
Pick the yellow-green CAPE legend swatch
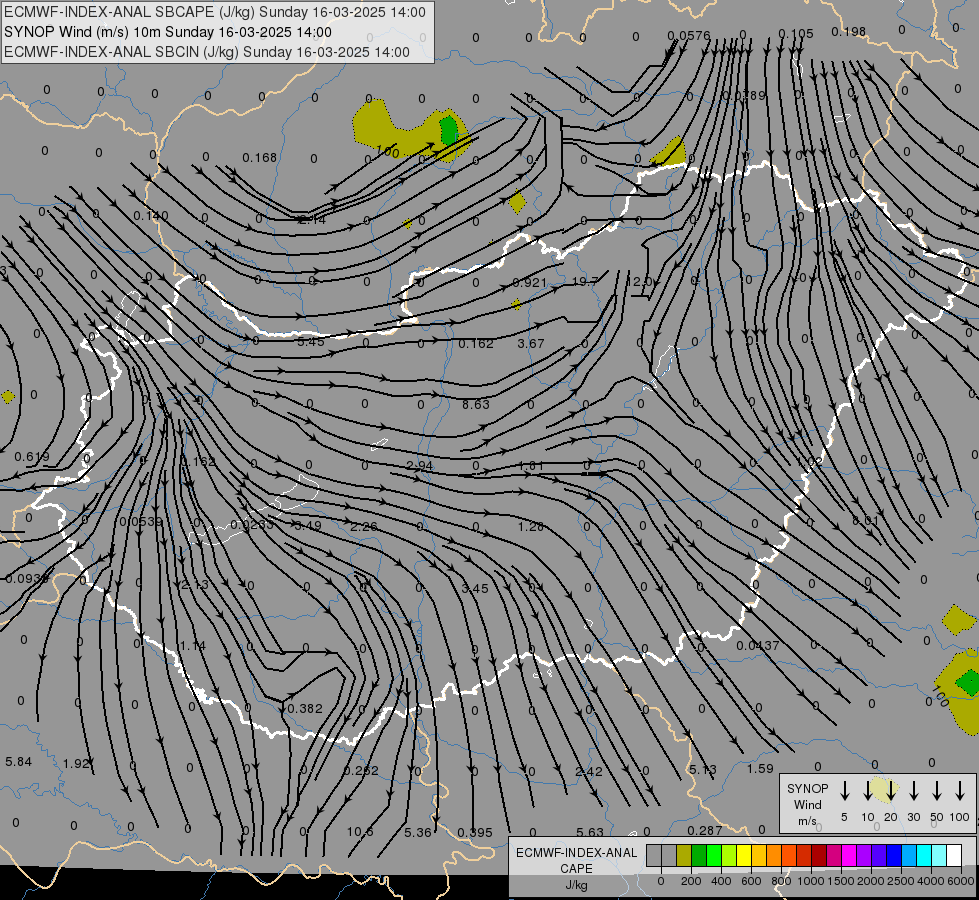click(729, 856)
